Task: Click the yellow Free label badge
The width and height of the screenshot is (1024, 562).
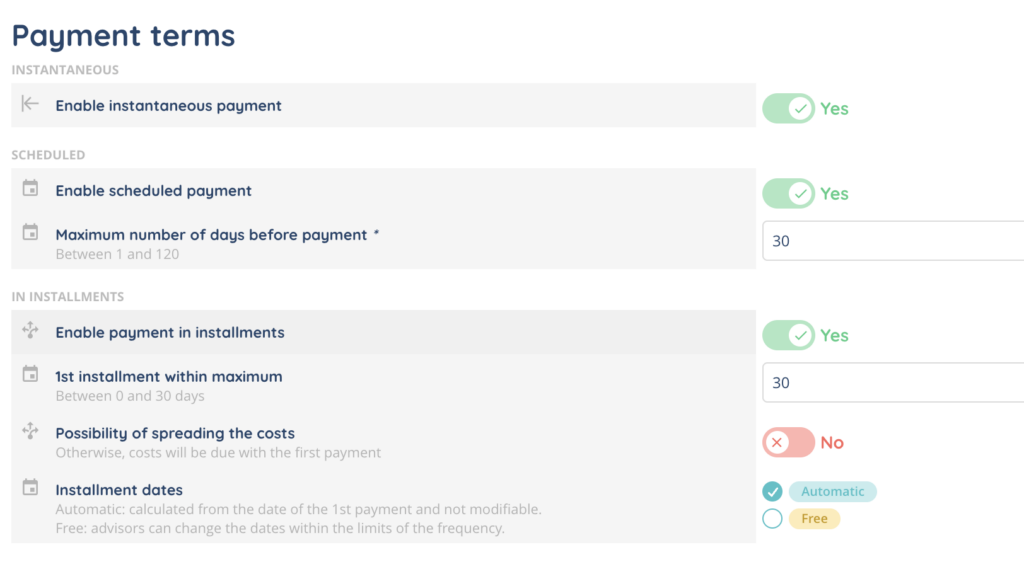Action: click(814, 519)
